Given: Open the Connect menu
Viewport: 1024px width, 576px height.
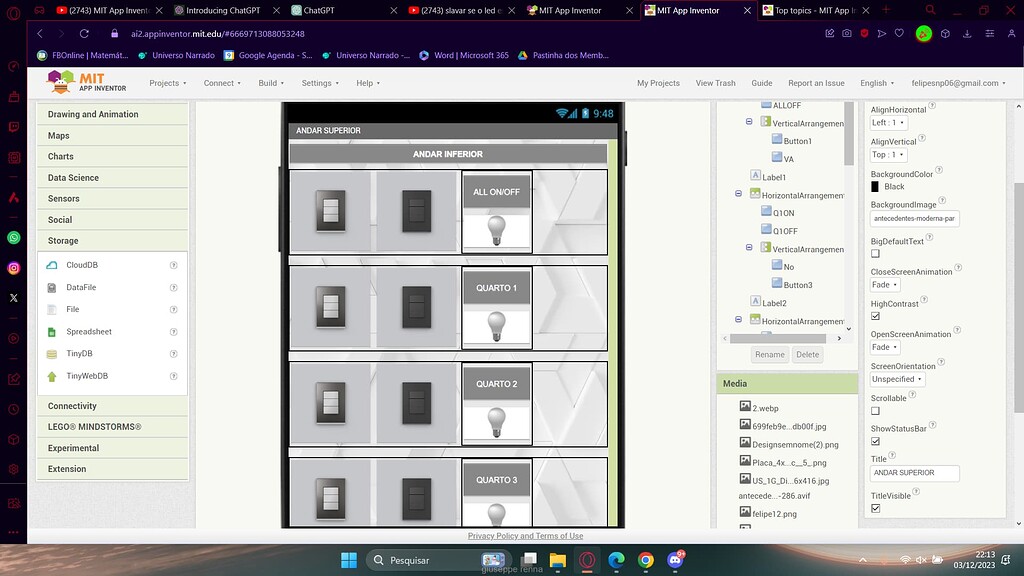Looking at the screenshot, I should [x=222, y=83].
